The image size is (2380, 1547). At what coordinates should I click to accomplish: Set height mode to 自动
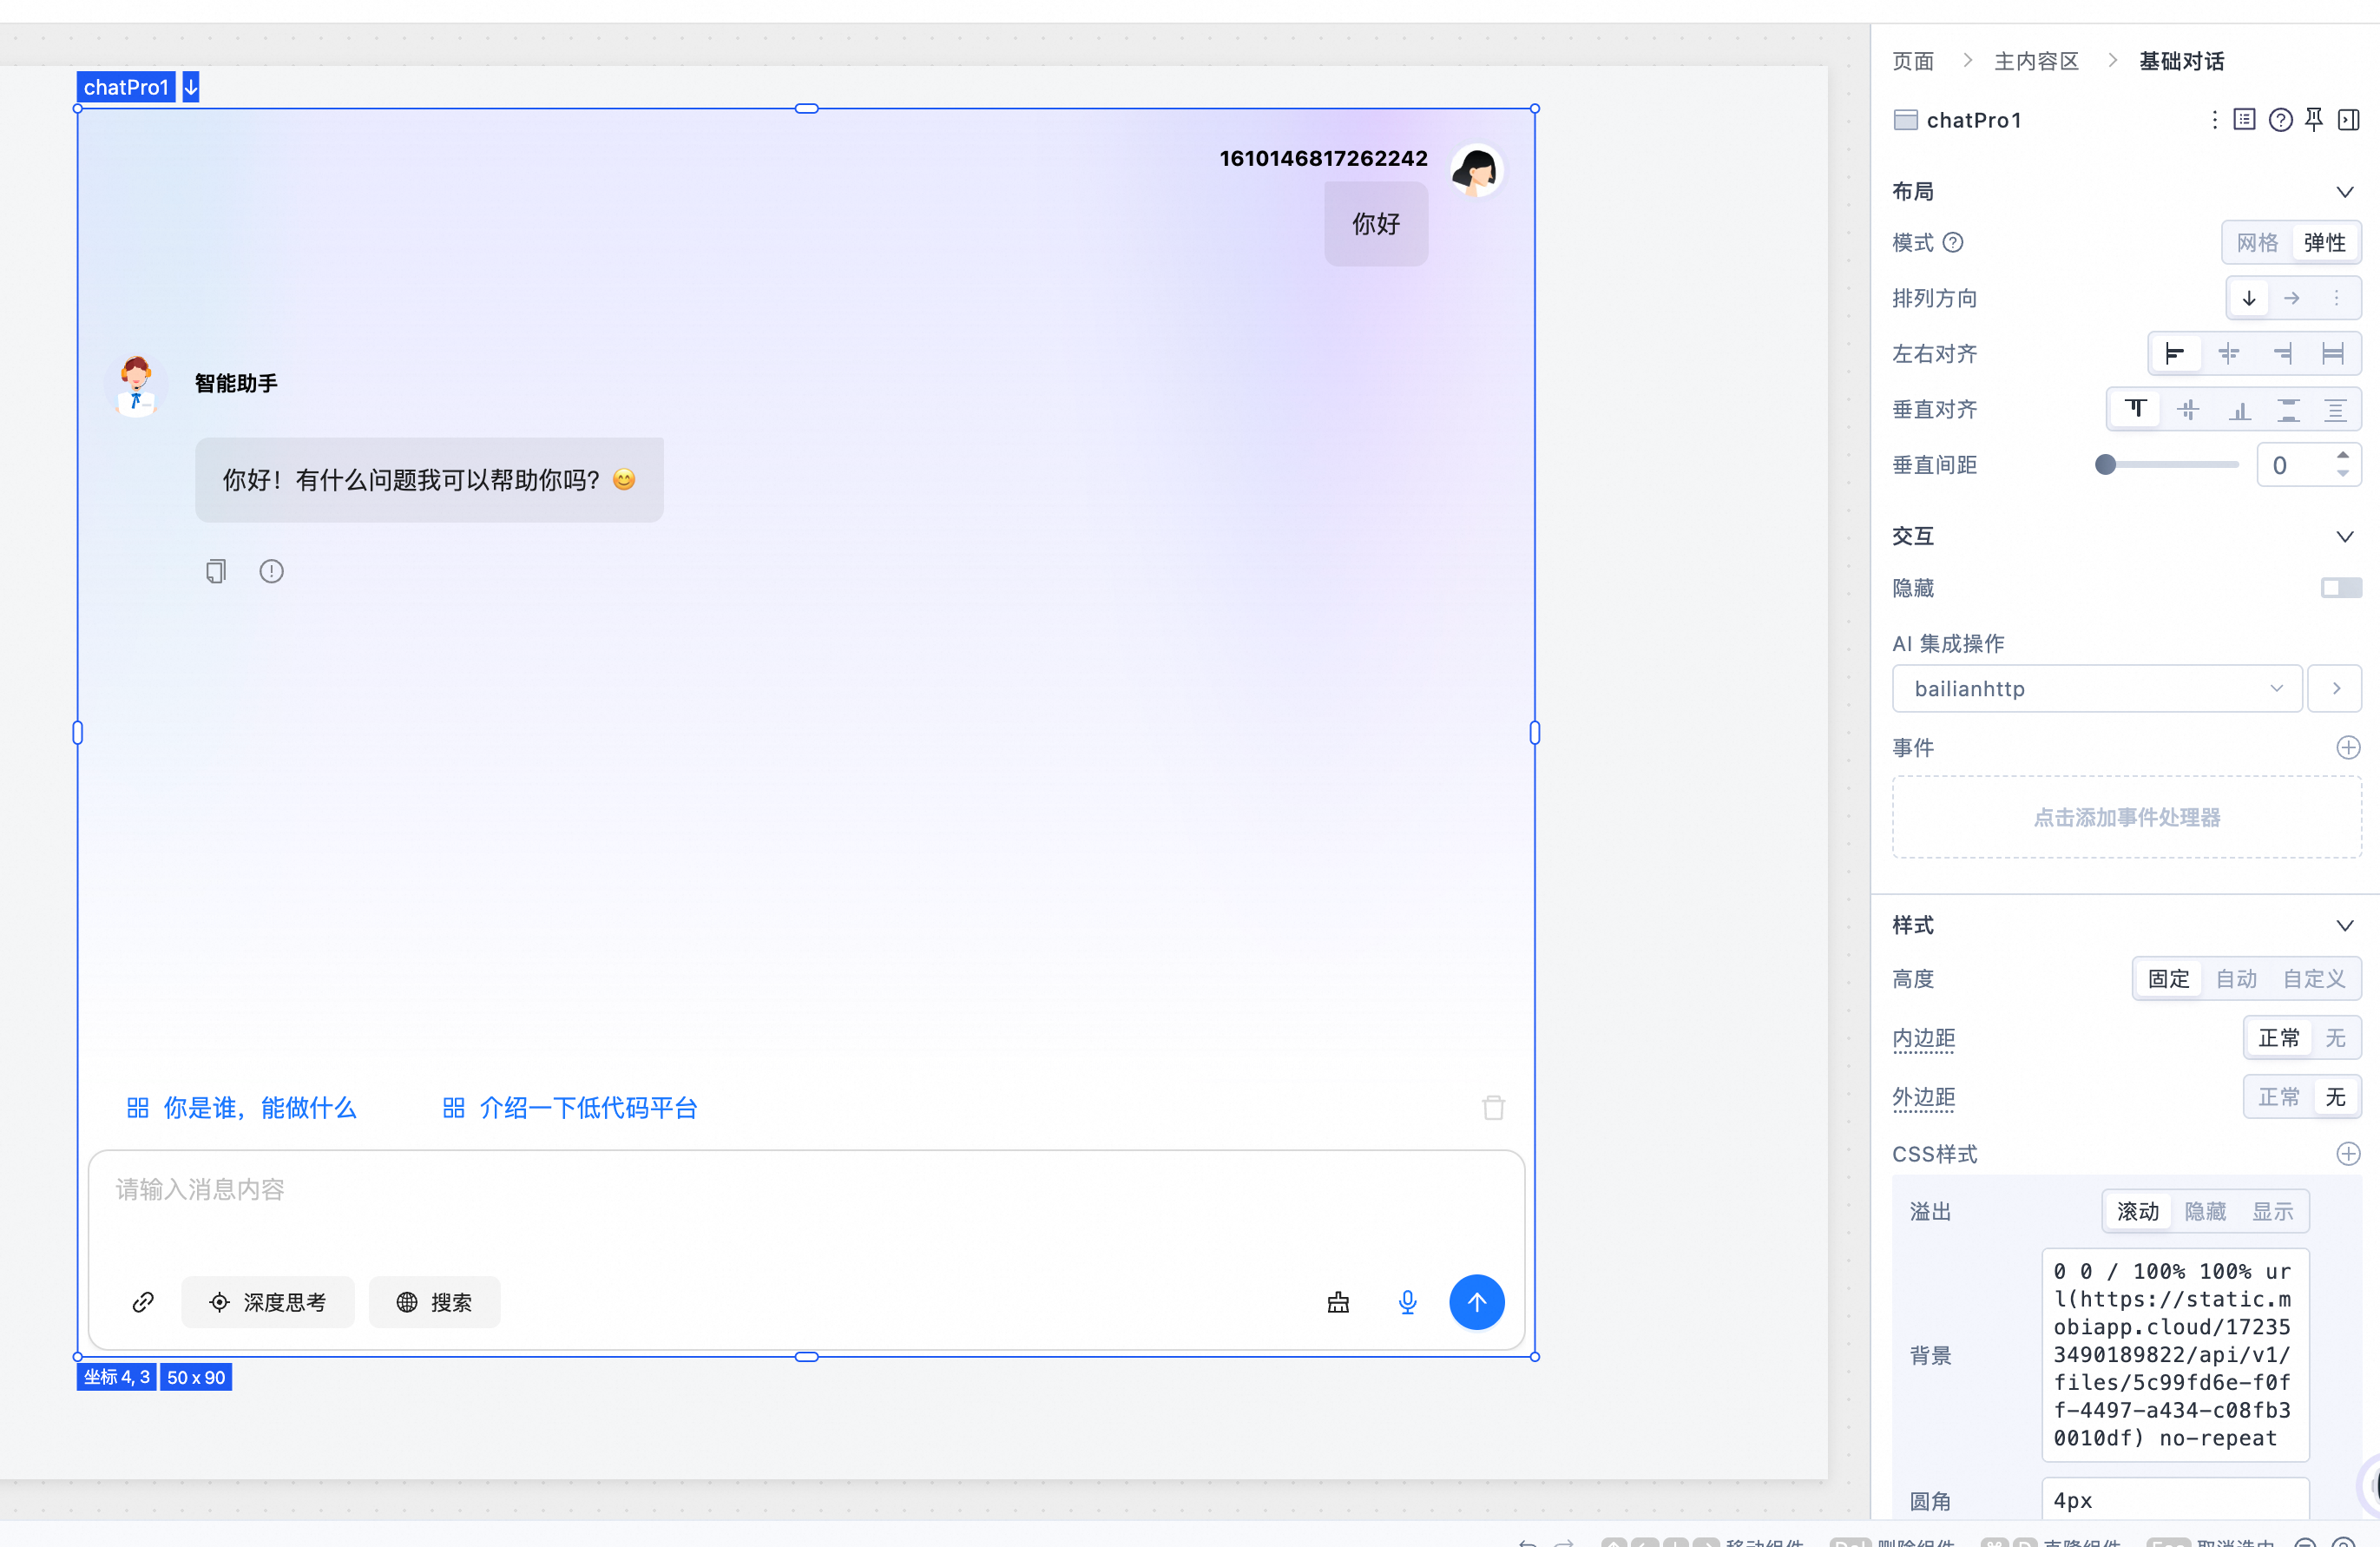(2236, 978)
